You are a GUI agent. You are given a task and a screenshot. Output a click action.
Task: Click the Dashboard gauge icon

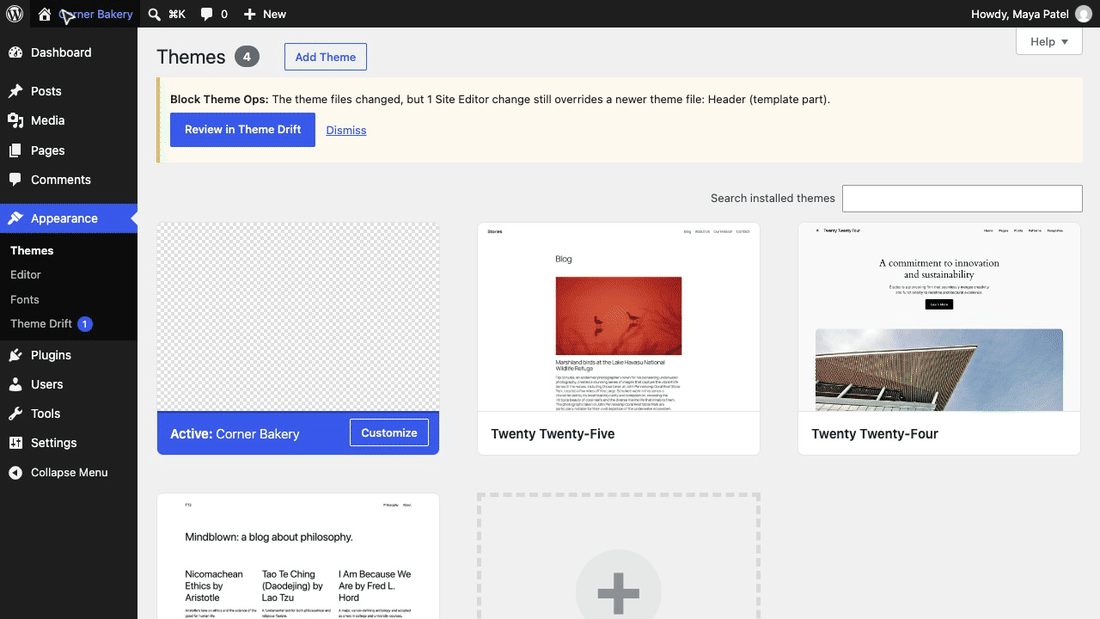(15, 53)
